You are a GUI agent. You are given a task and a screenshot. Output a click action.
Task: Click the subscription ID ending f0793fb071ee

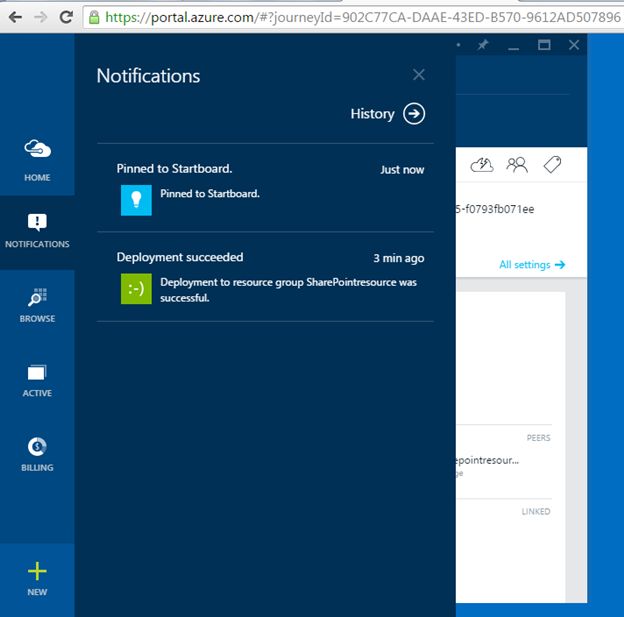click(x=495, y=209)
